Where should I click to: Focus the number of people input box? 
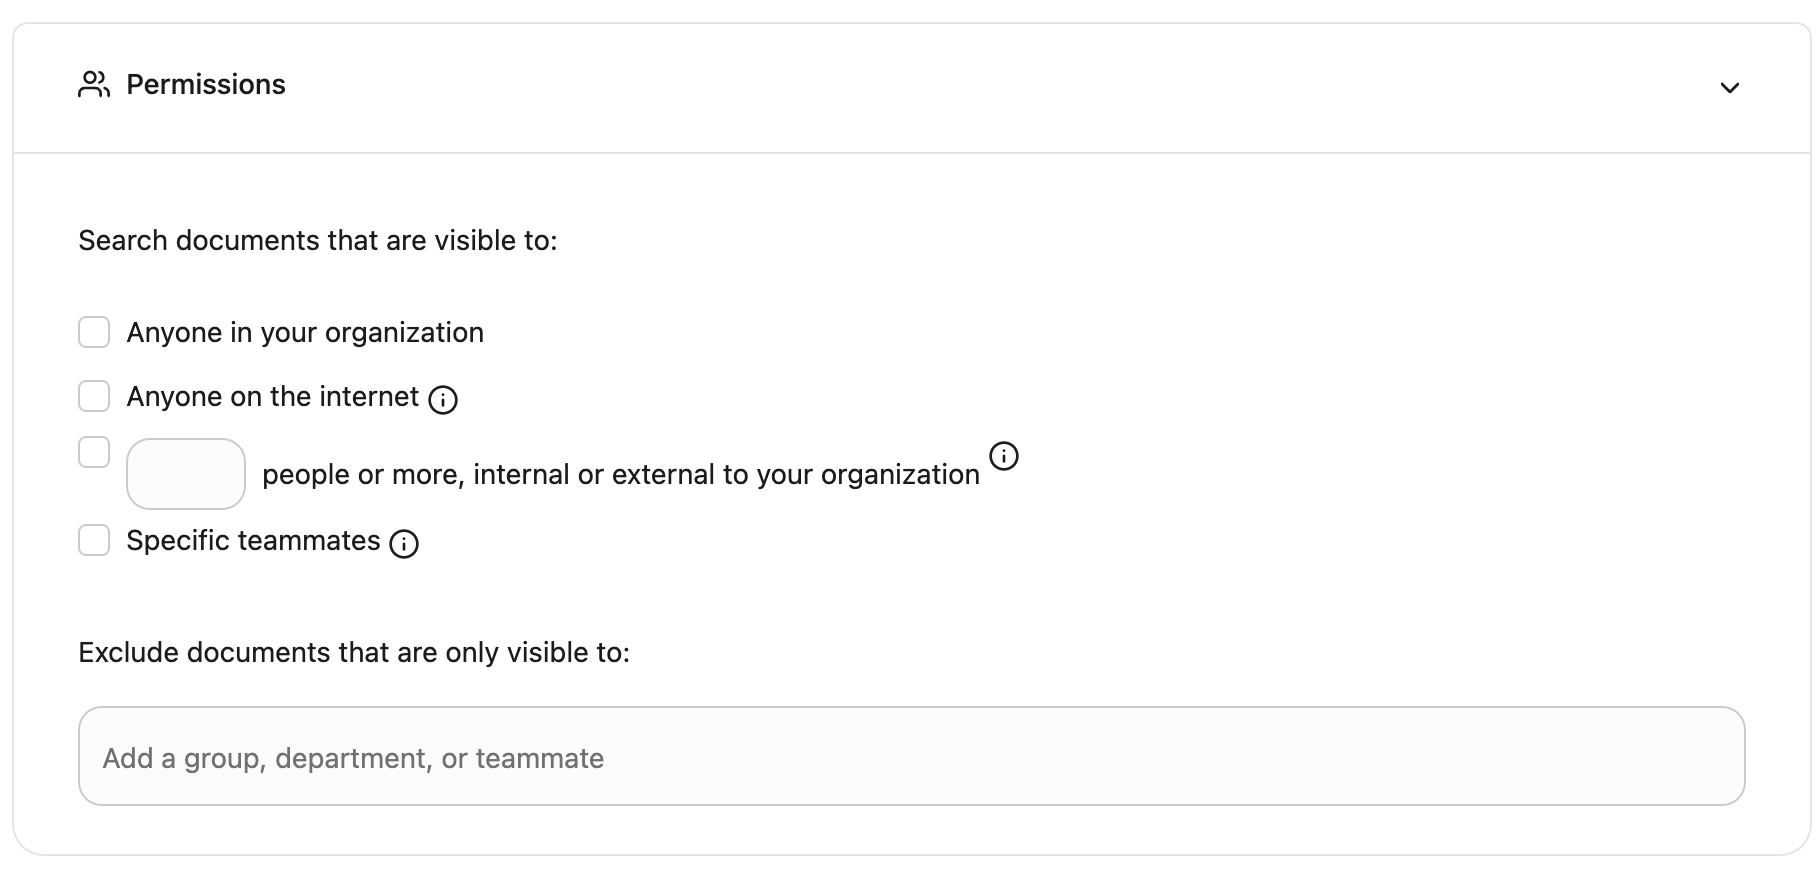(186, 474)
